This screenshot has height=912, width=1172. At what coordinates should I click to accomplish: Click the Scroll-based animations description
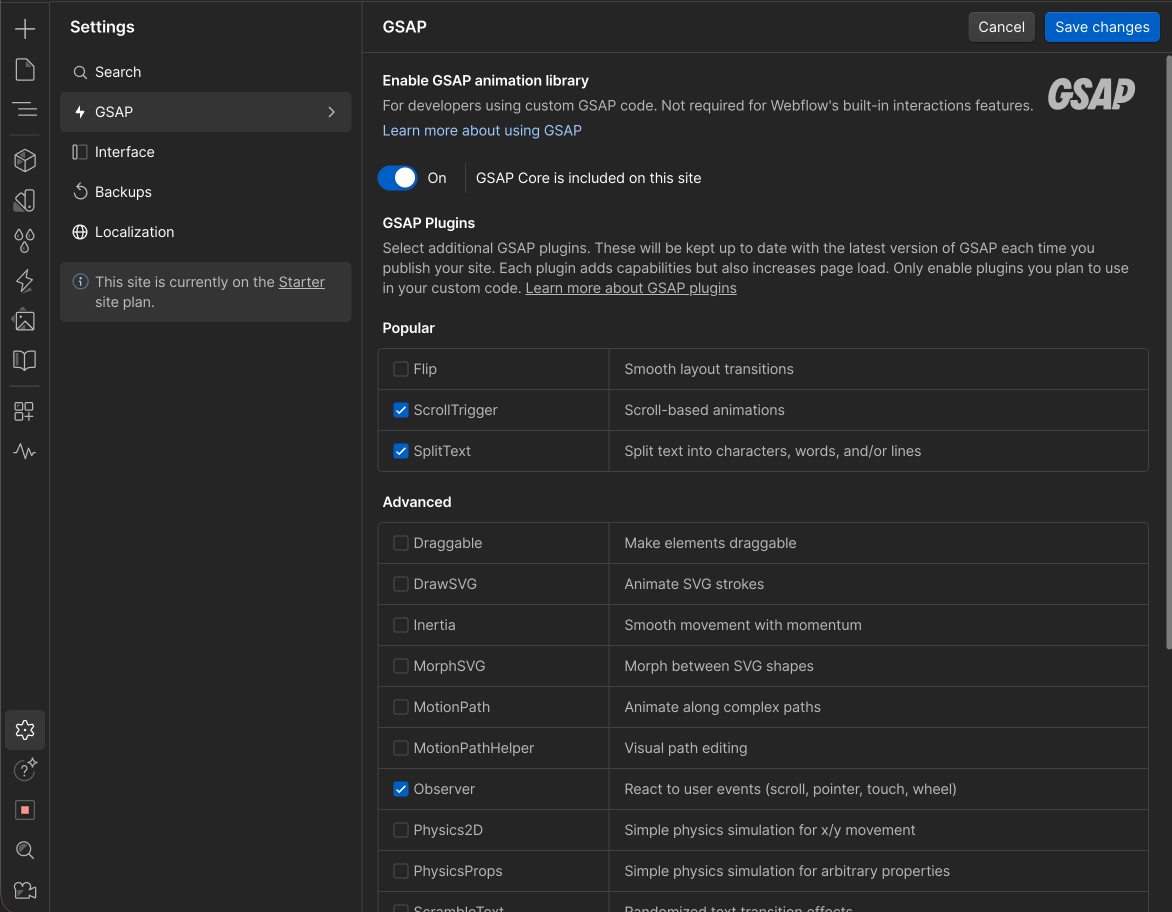click(704, 410)
